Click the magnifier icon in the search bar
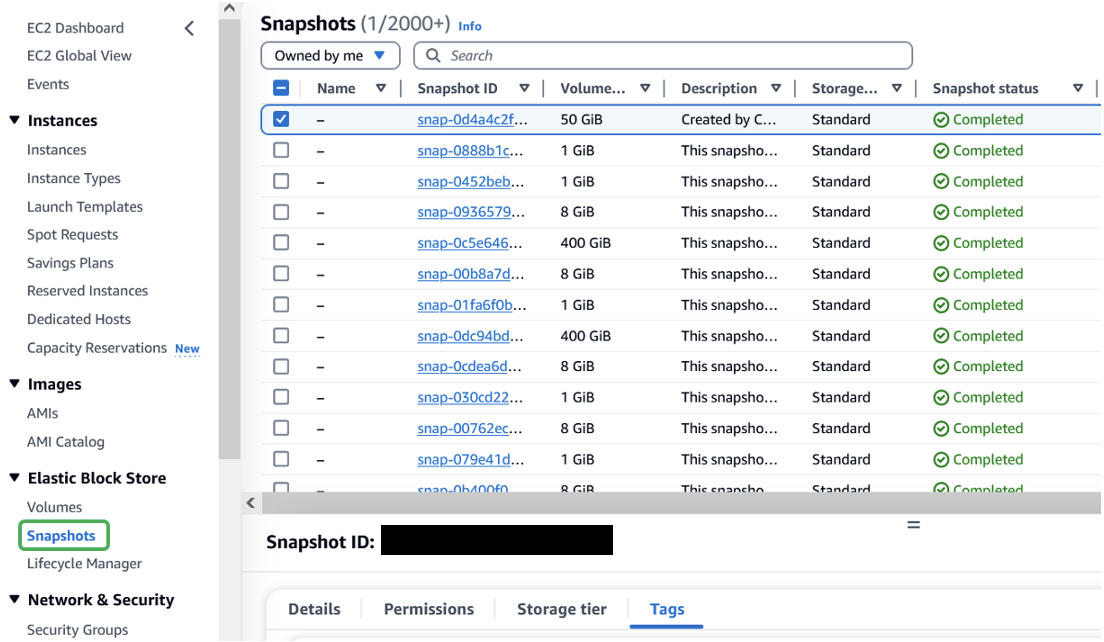This screenshot has width=1104, height=642. point(432,55)
